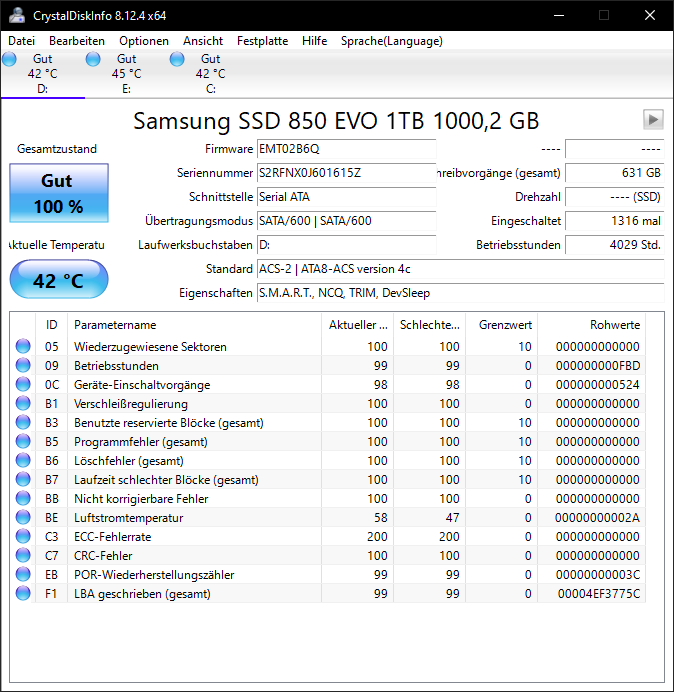Click the next disk arrow button
Screen dimensions: 674x692
click(x=653, y=119)
